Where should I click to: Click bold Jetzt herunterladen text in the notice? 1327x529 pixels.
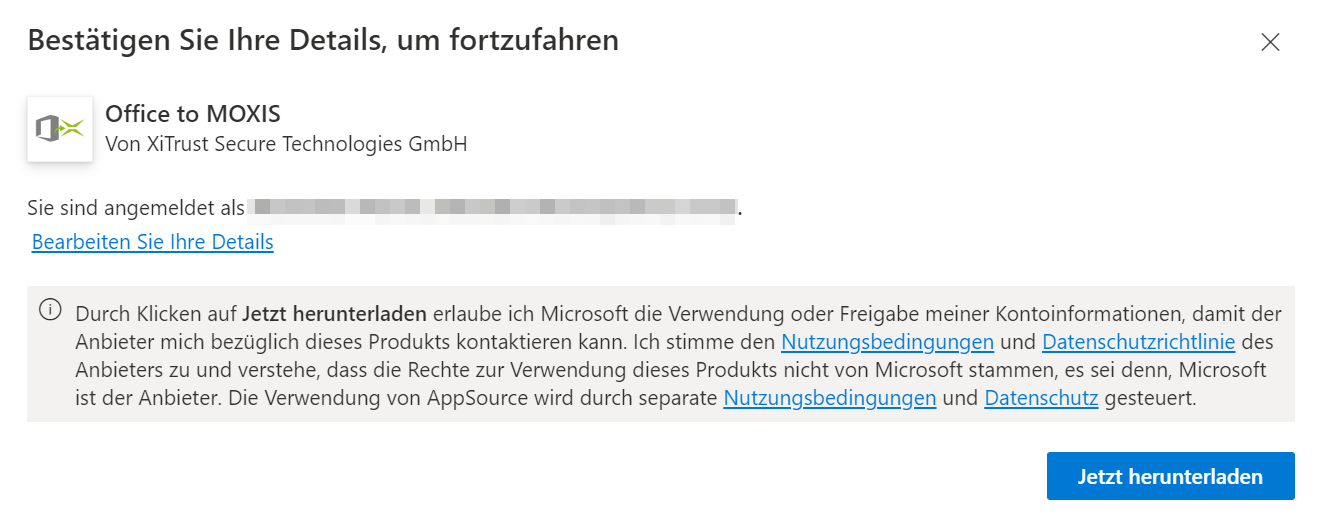pos(334,313)
